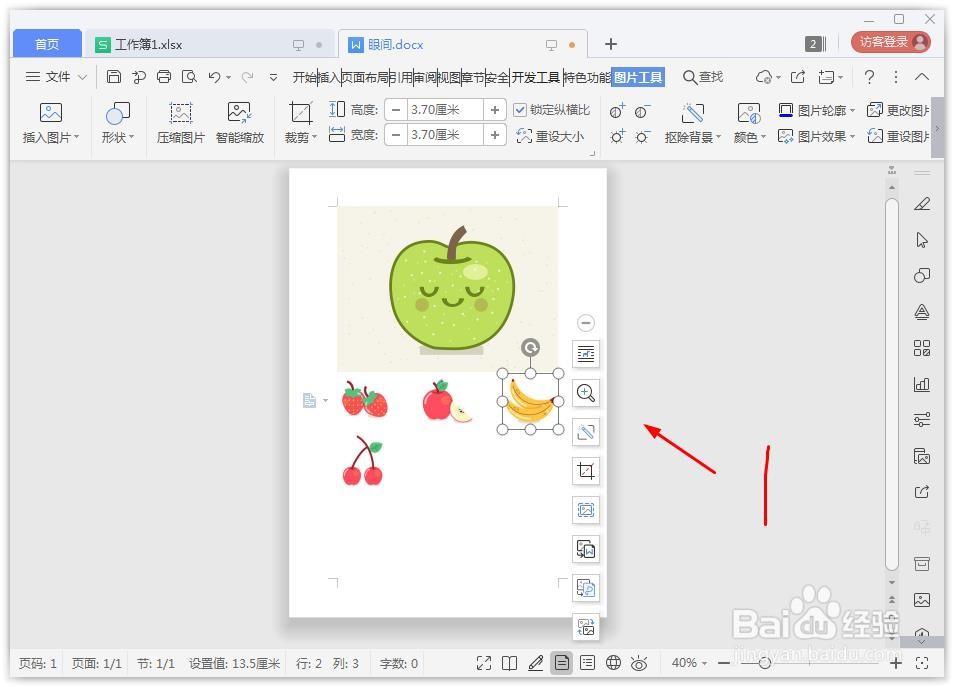This screenshot has height=687, width=954.
Task: Select the magnifier icon beside the image
Action: [x=585, y=393]
